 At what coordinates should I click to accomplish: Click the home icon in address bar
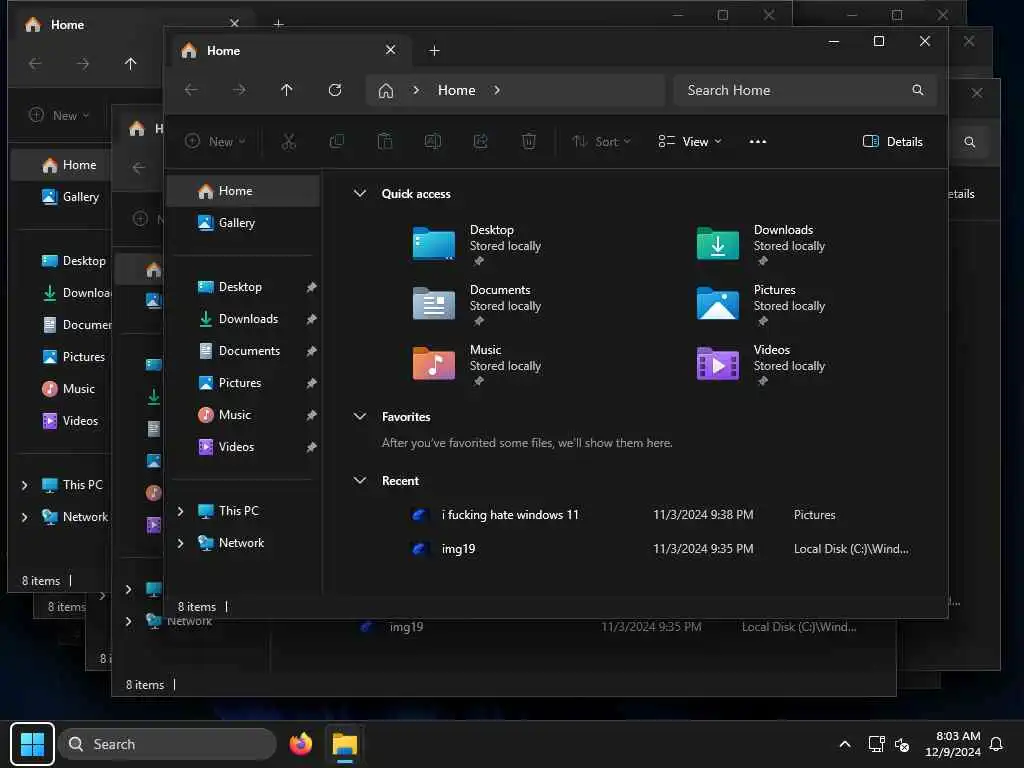tap(386, 90)
